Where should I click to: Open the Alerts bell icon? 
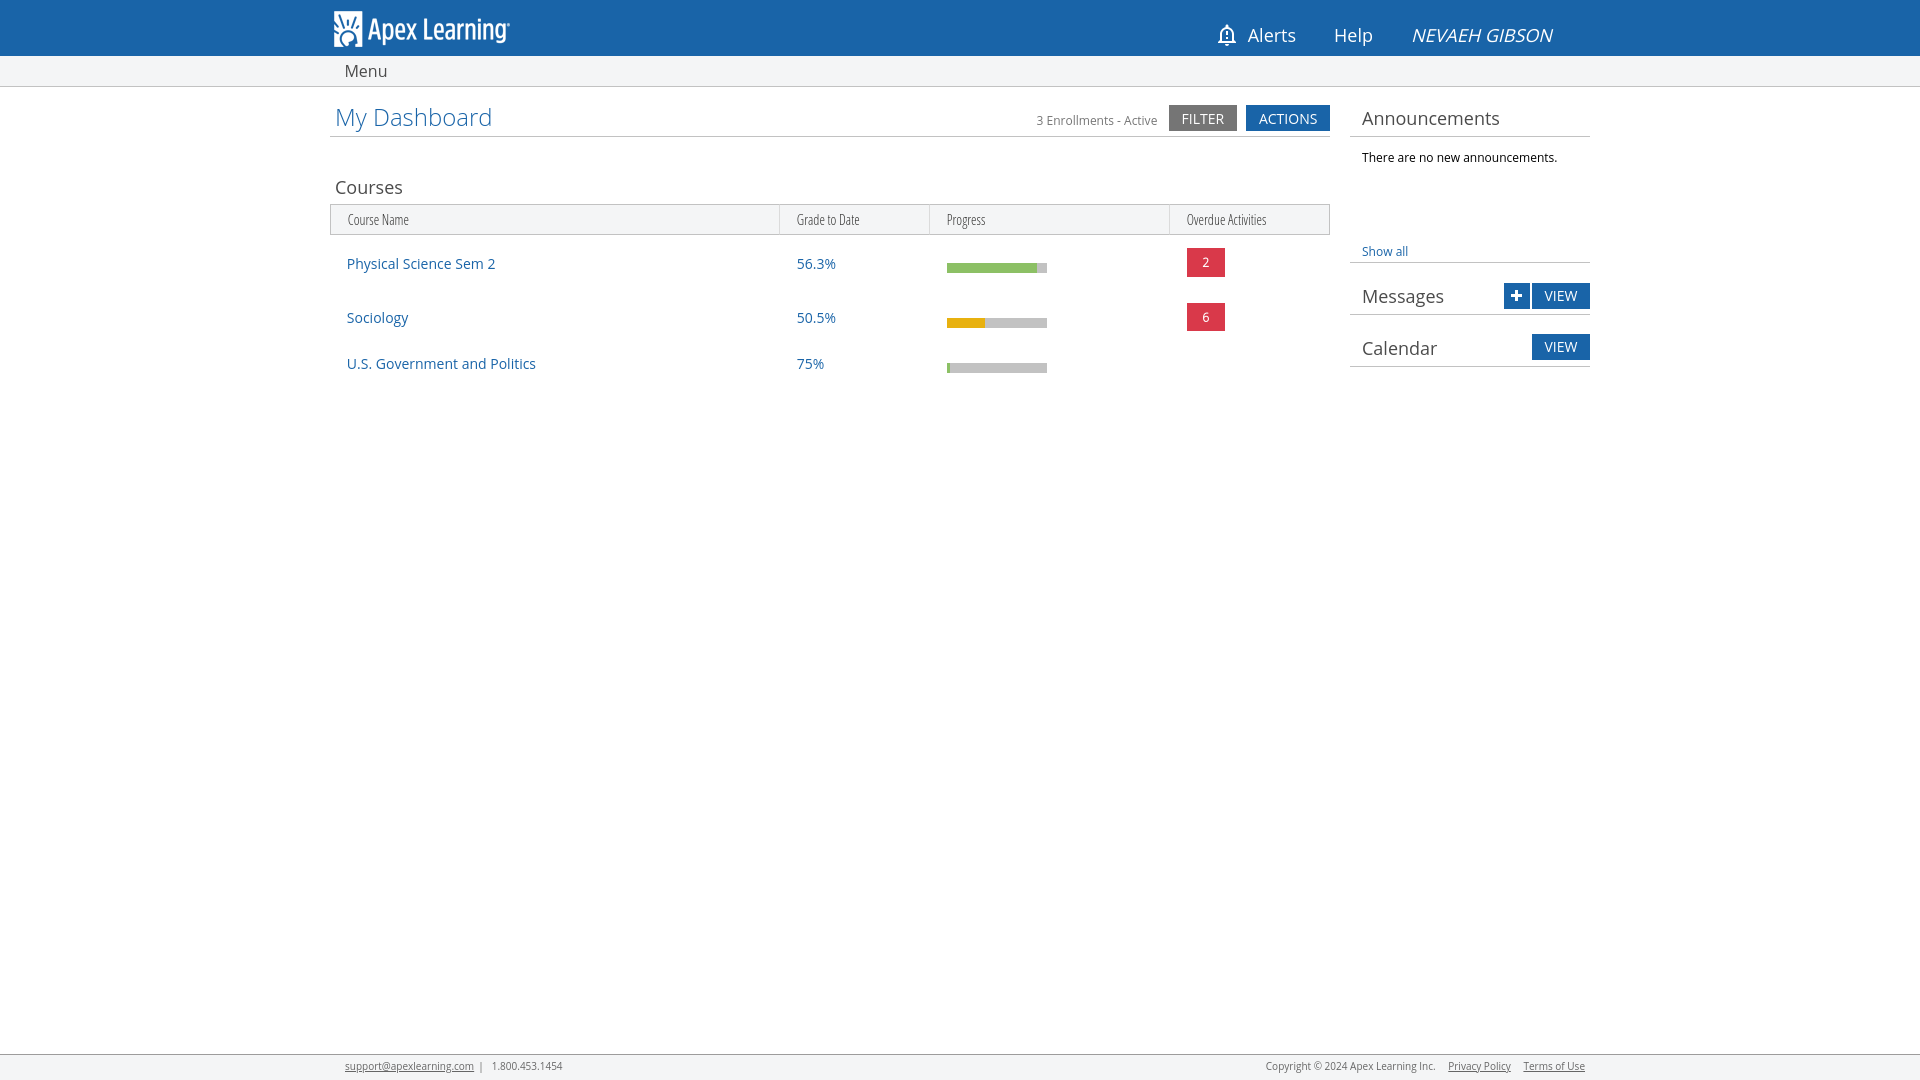tap(1226, 35)
